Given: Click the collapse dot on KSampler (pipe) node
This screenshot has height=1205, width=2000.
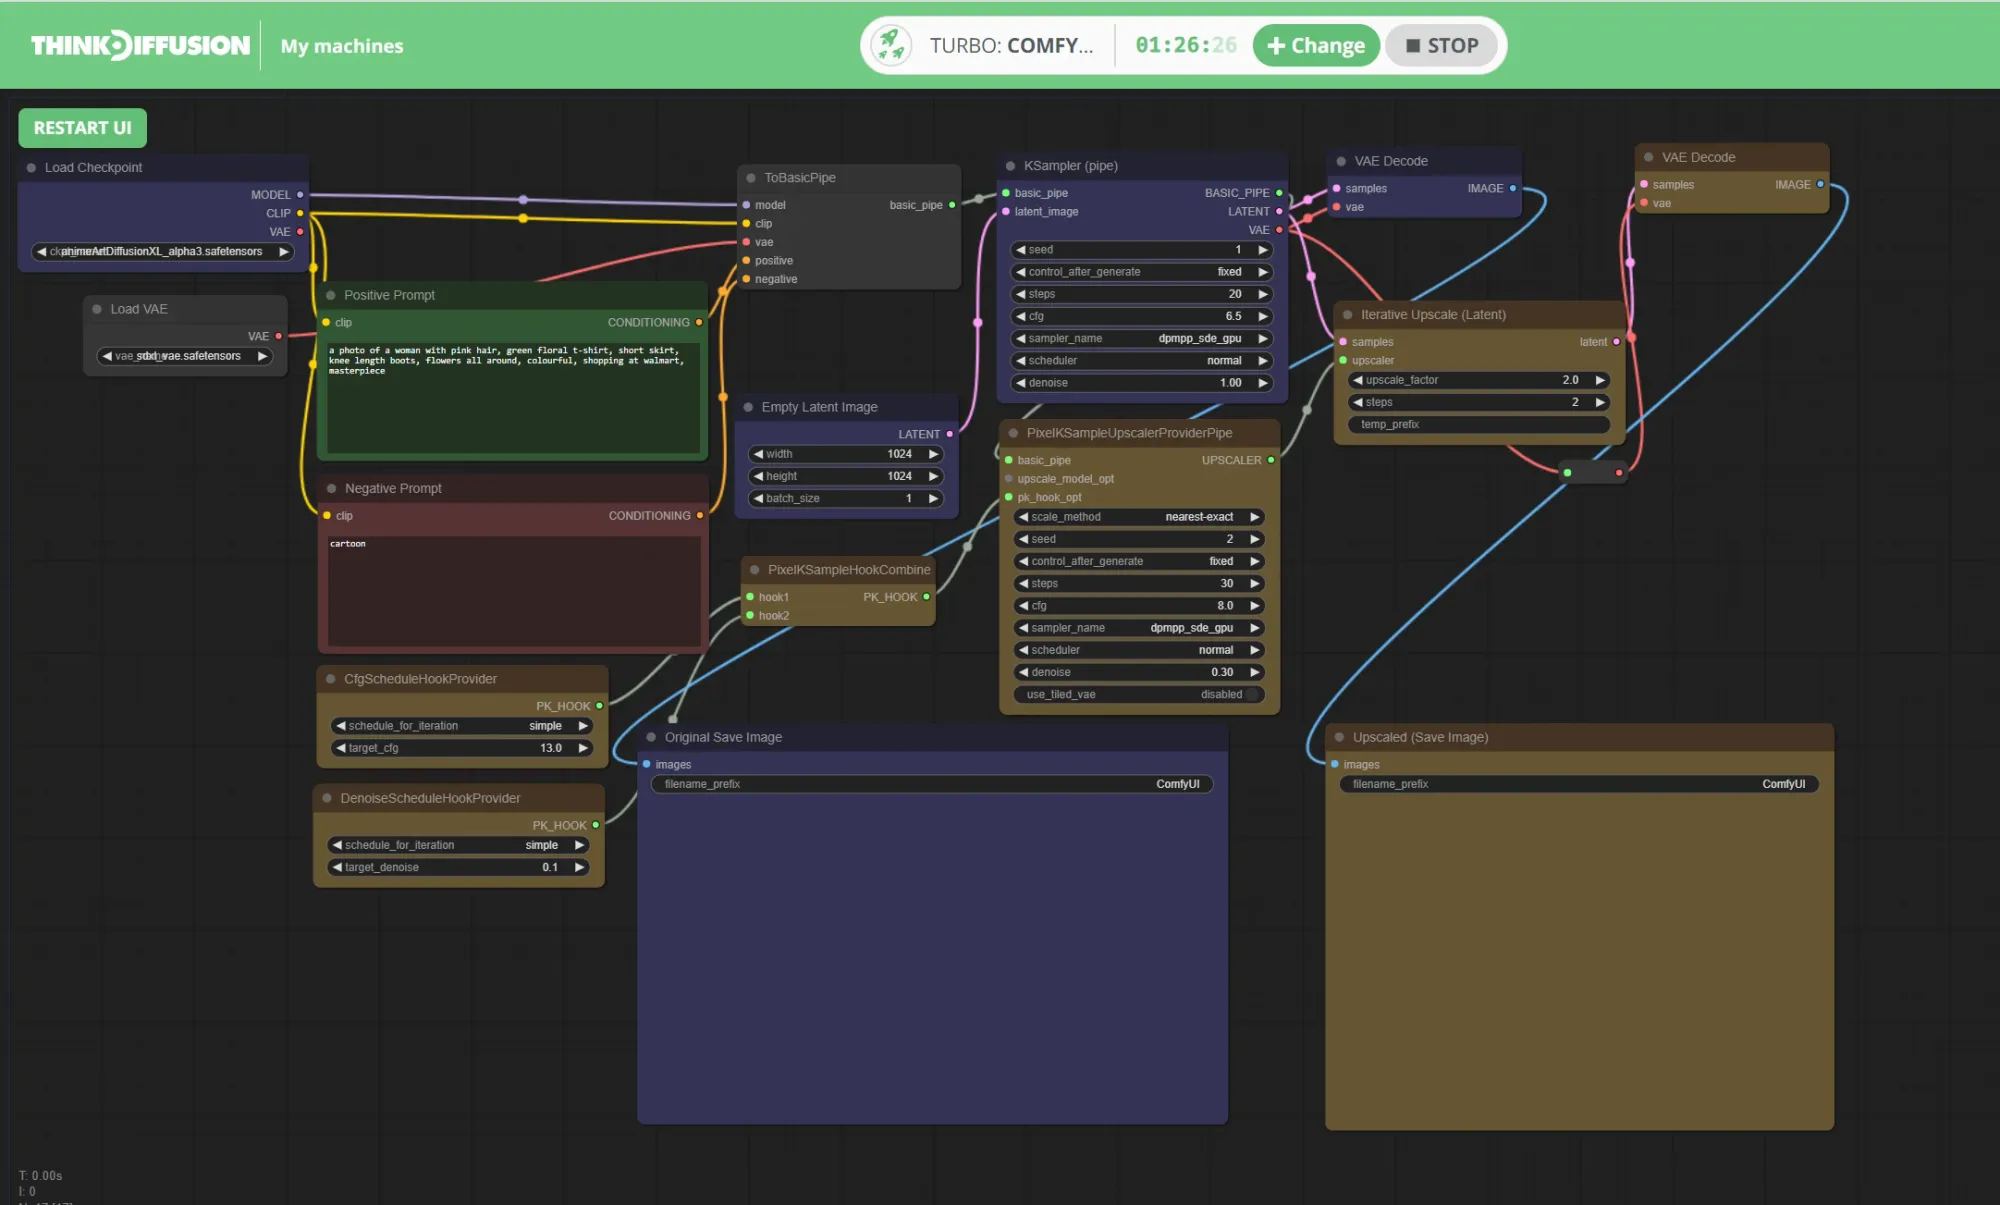Looking at the screenshot, I should 1009,165.
